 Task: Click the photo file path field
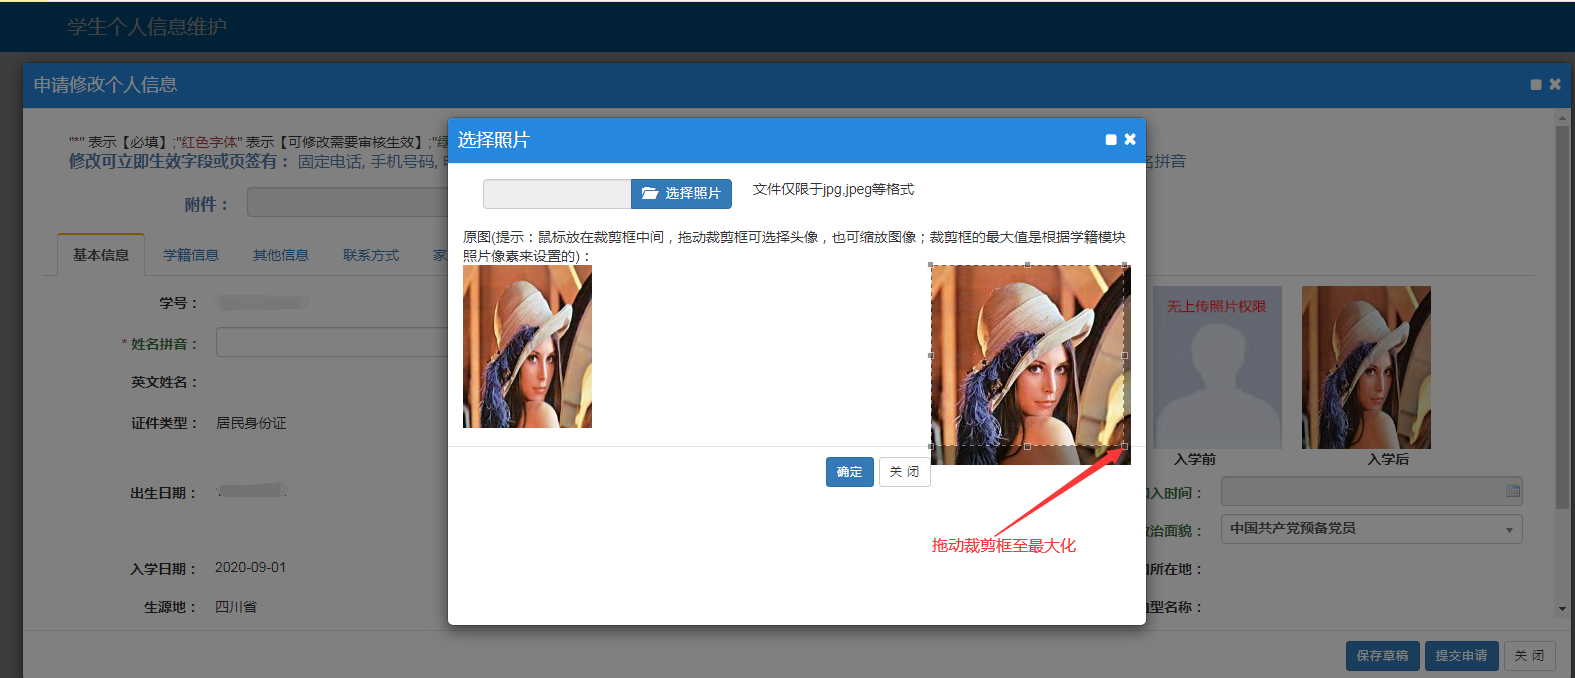pyautogui.click(x=557, y=194)
